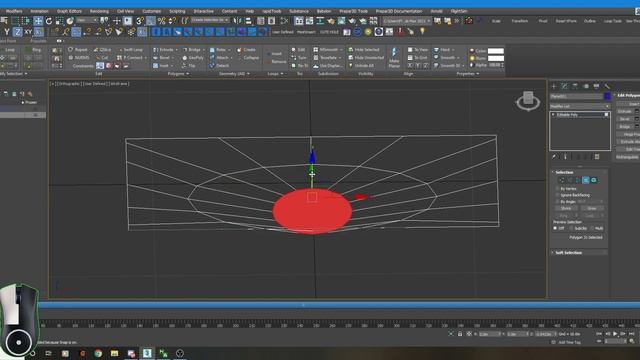Select the Move transform tool
640x360 pixels.
coord(38,21)
